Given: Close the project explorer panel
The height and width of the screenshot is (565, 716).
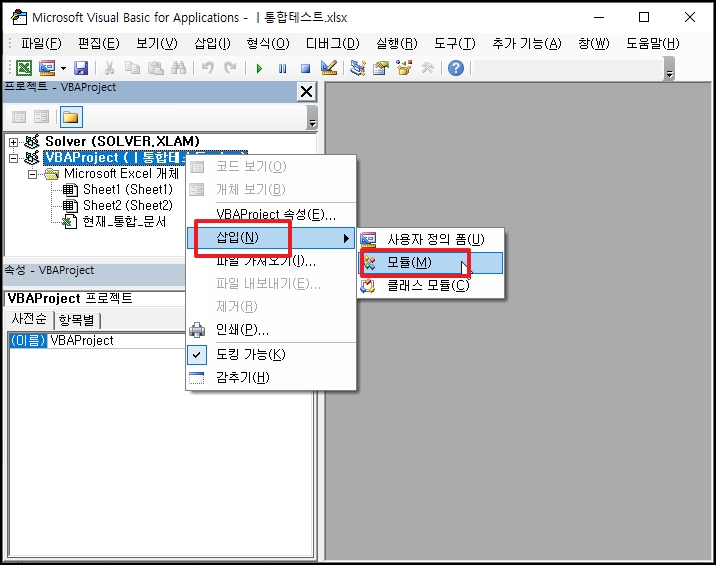Looking at the screenshot, I should click(306, 92).
